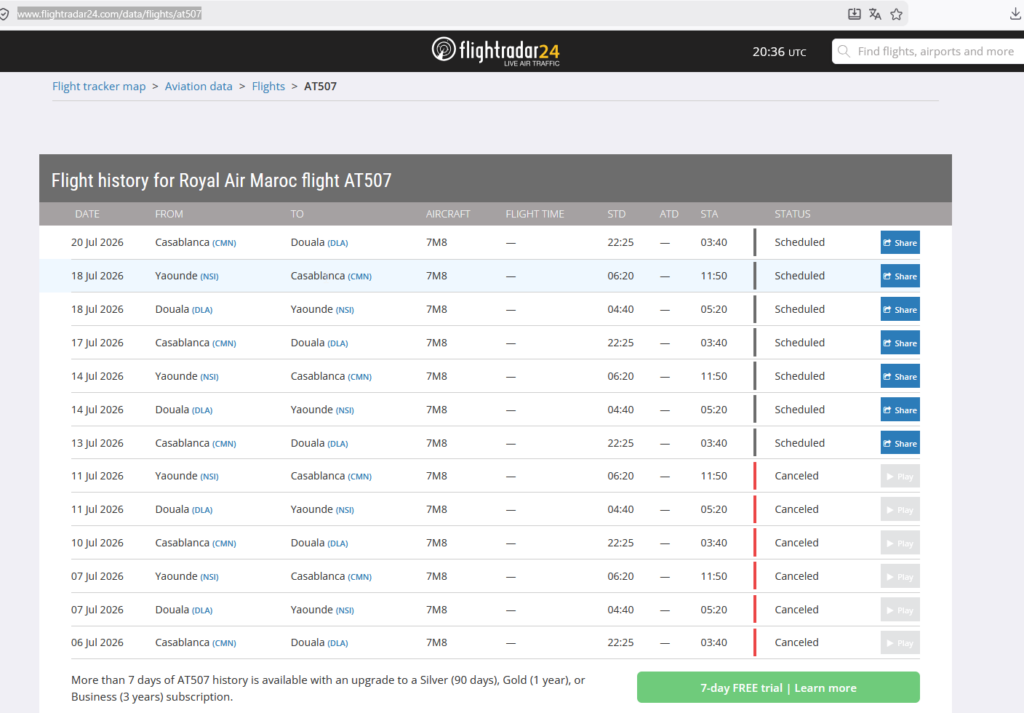Open DLA airport link in 06 Jul row
1024x713 pixels.
pyautogui.click(x=338, y=643)
